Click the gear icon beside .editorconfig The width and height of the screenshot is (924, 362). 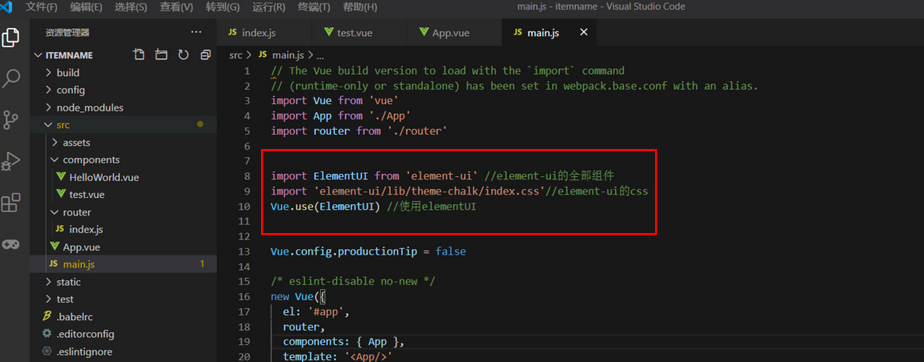pyautogui.click(x=47, y=334)
